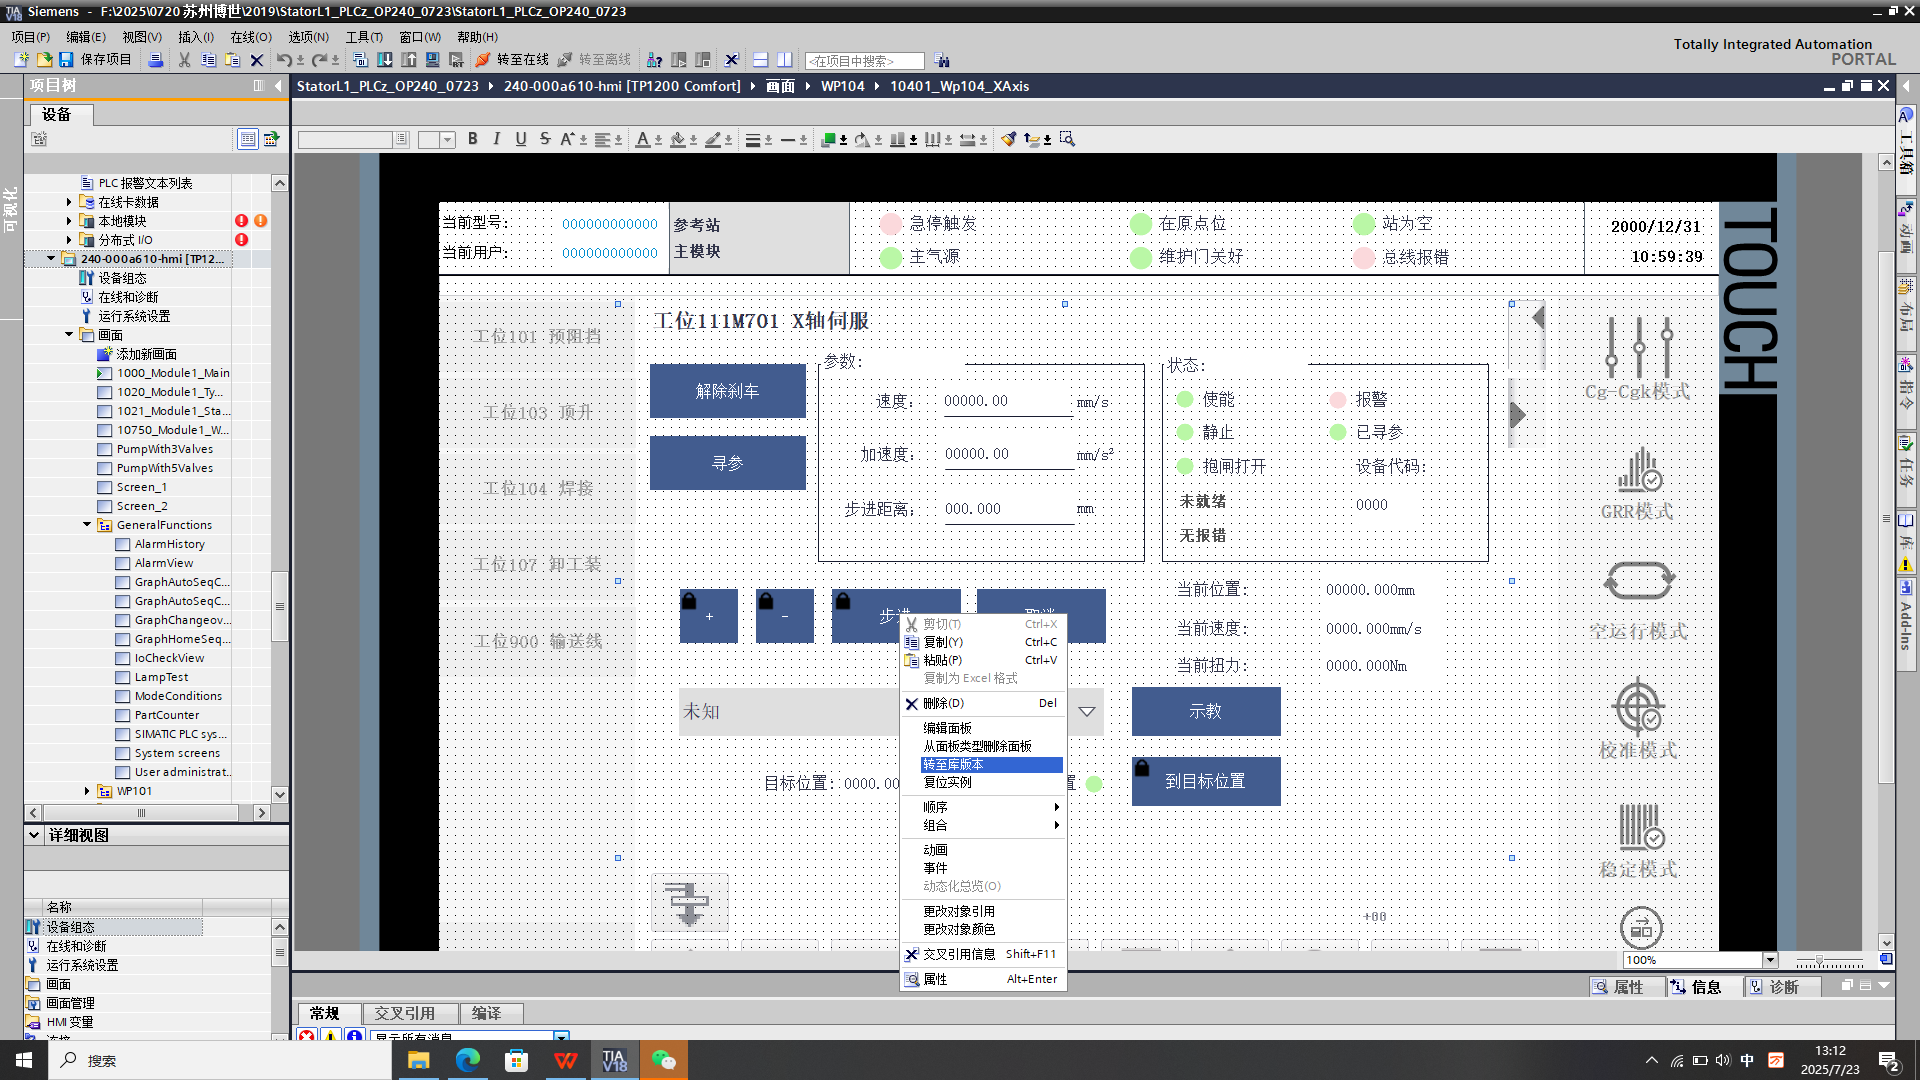
Task: Click the text alignment icon
Action: 602,139
